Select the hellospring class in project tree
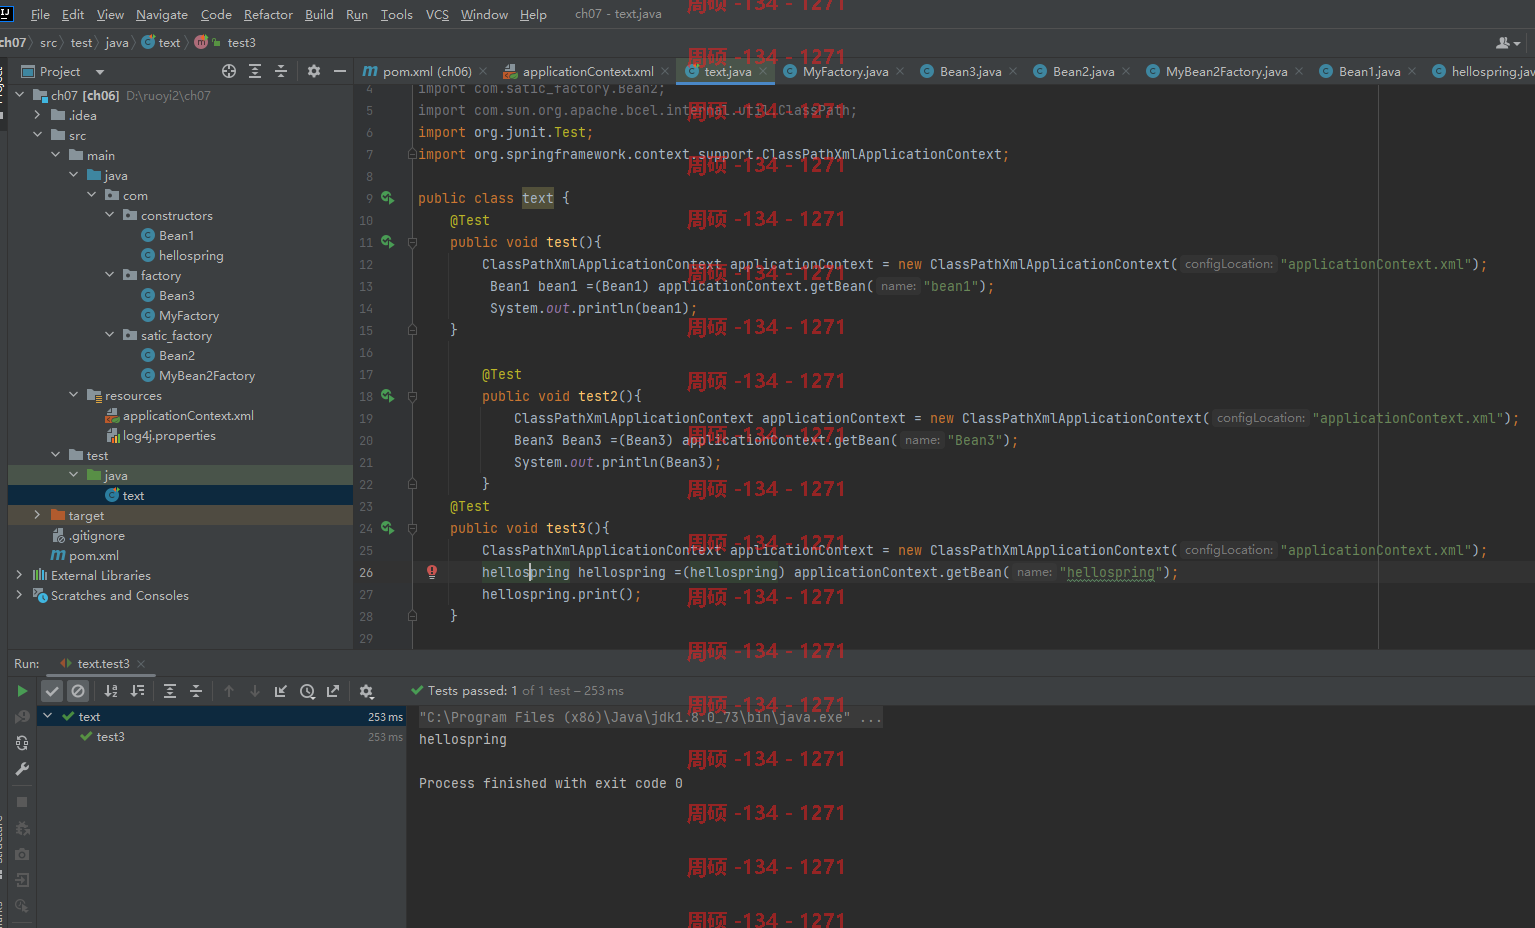This screenshot has height=928, width=1535. click(x=190, y=255)
